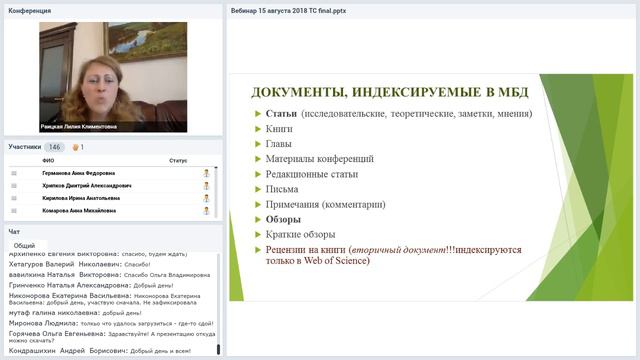Click chat message from Горячева Ольга Евгеньевна

112,337
